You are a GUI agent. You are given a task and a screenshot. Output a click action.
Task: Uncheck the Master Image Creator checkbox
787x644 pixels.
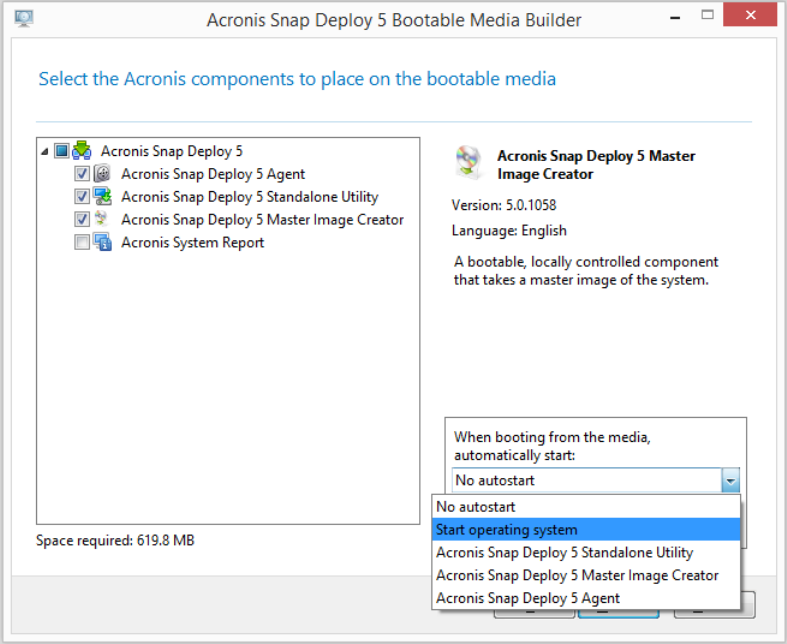click(x=82, y=219)
